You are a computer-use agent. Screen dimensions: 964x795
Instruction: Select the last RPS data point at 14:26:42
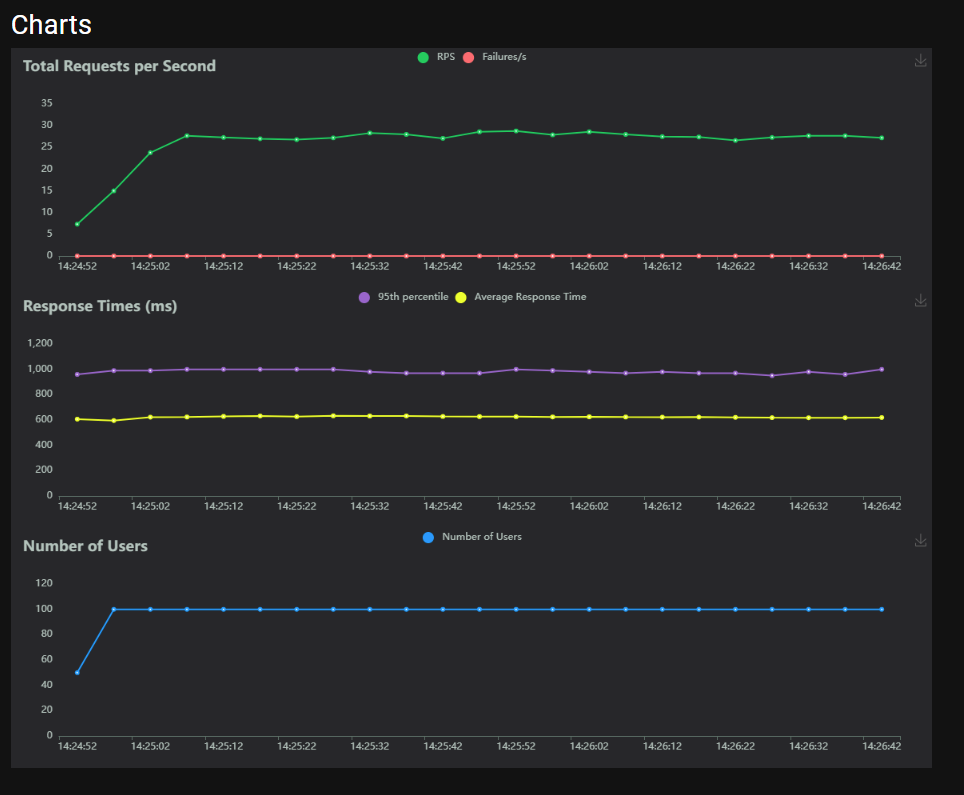881,138
